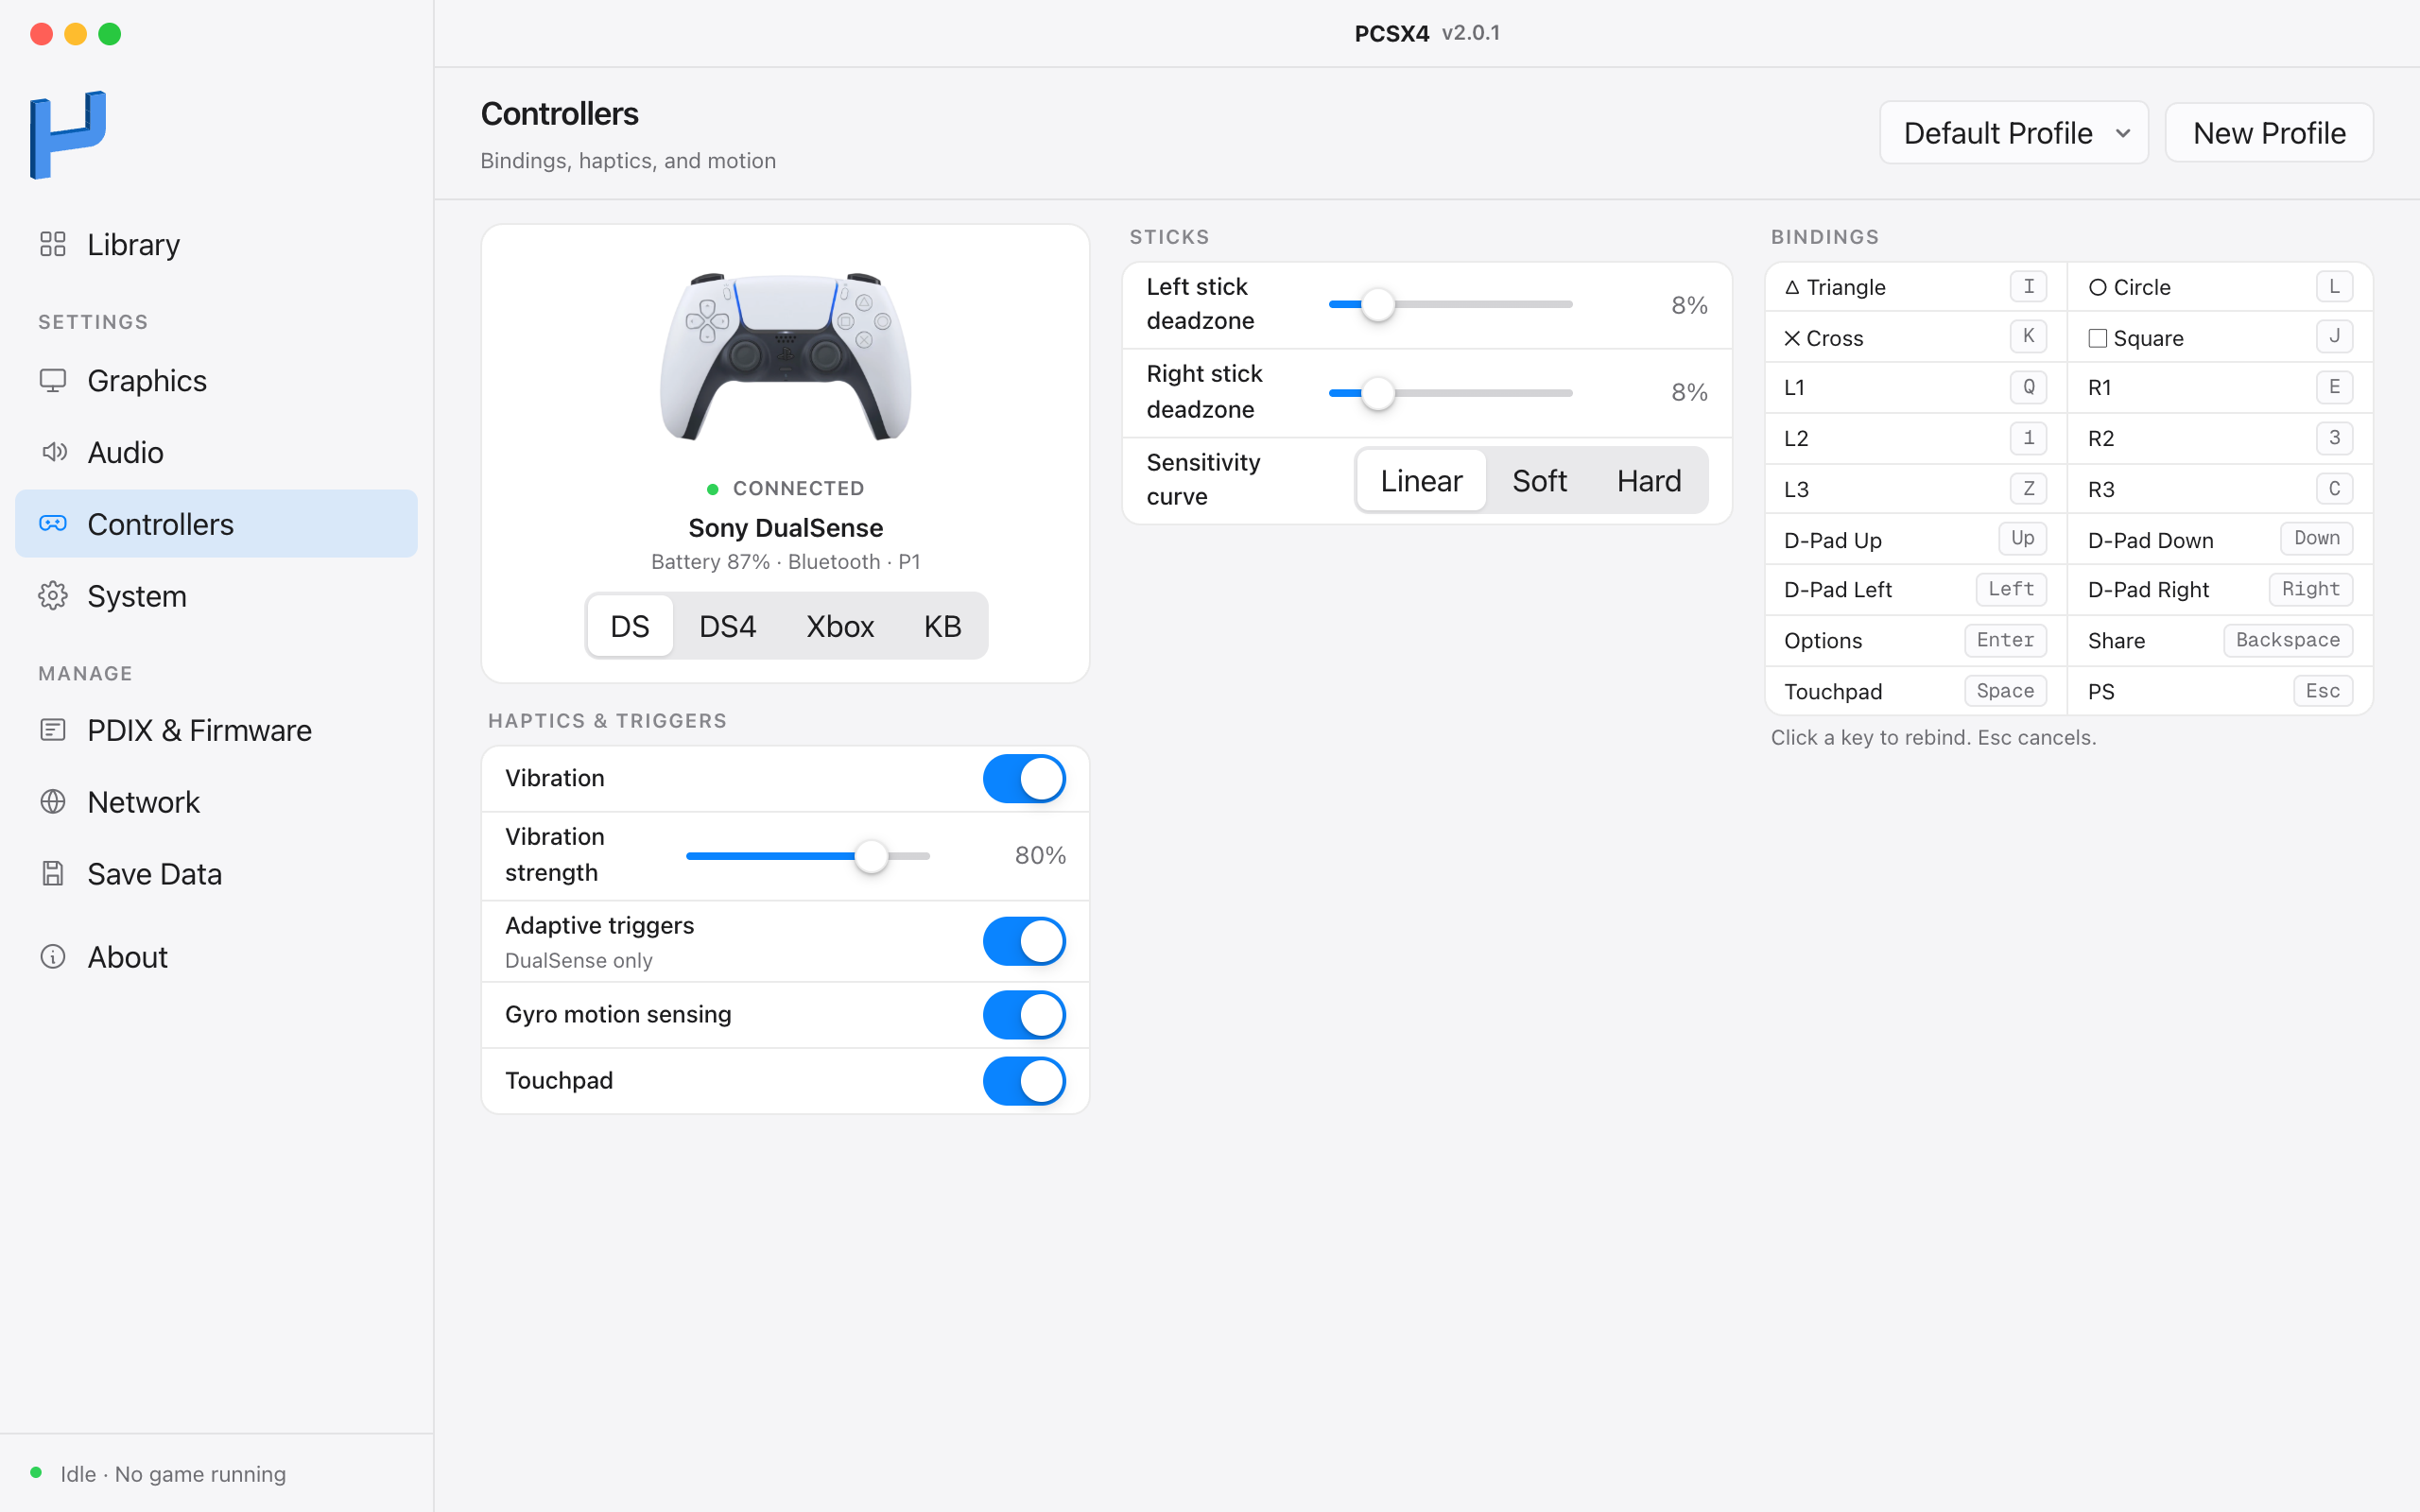Click the Triangle symbol icon in bindings
Screen dimensions: 2420x1512
pyautogui.click(x=1792, y=287)
